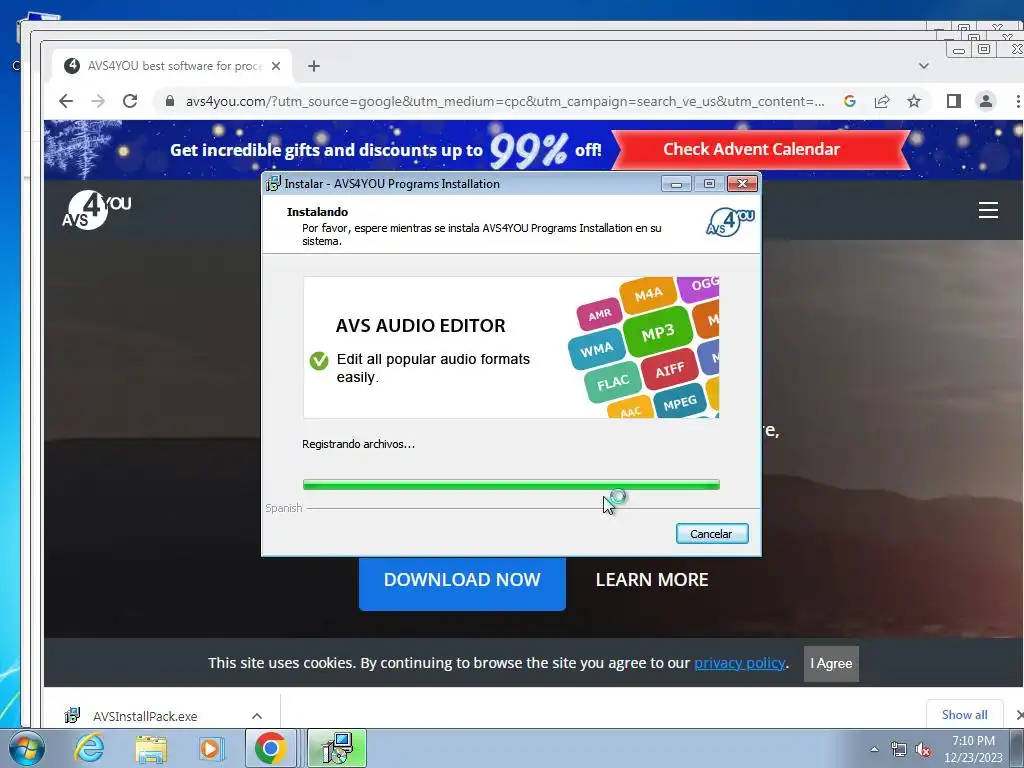Click the MPEG format tile
Viewport: 1024px width, 768px height.
tap(680, 403)
